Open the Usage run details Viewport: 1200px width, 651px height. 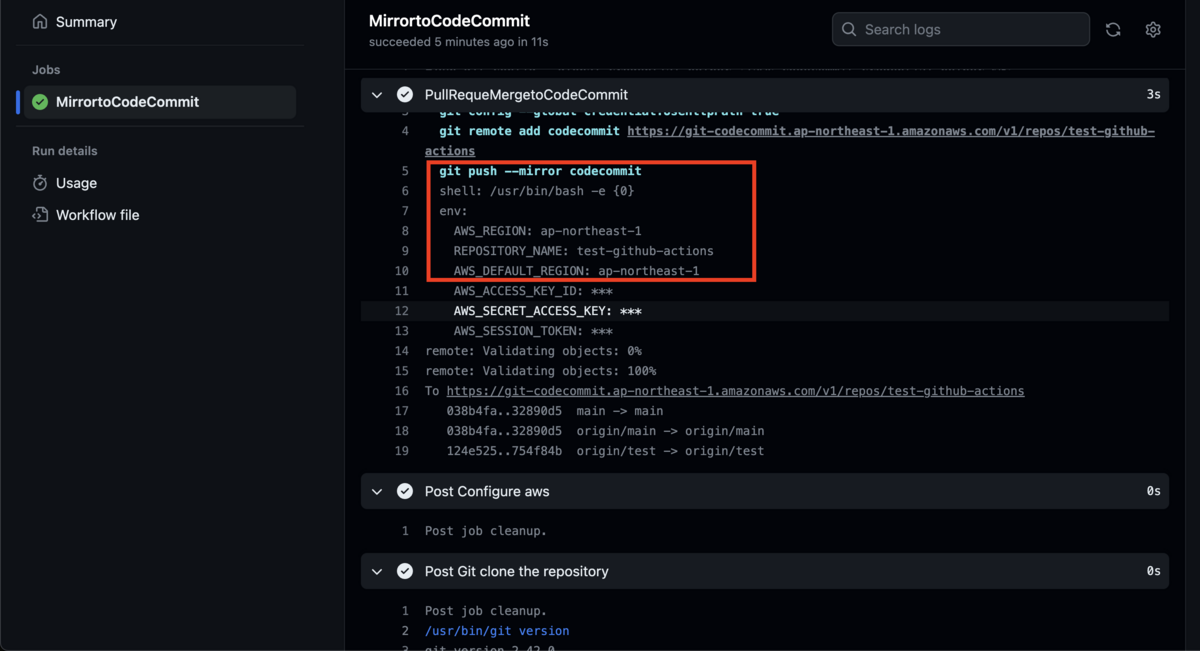pos(76,183)
